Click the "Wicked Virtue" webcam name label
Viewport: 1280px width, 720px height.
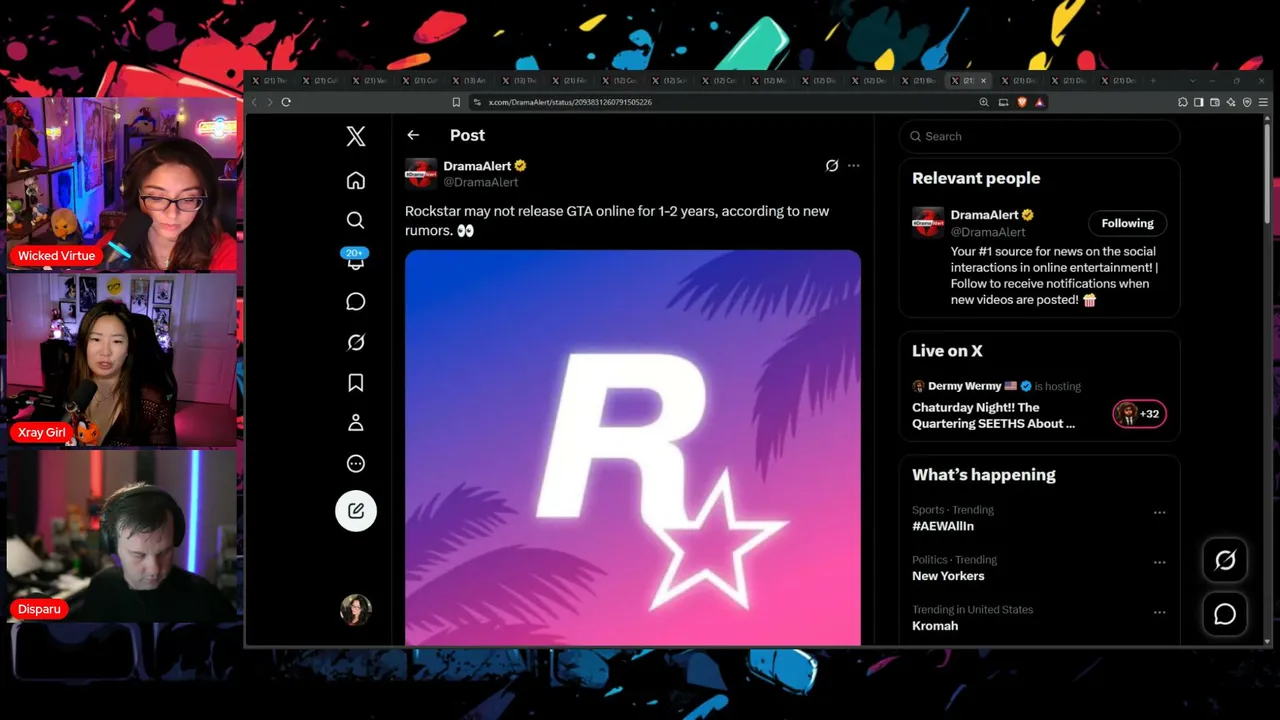click(57, 256)
